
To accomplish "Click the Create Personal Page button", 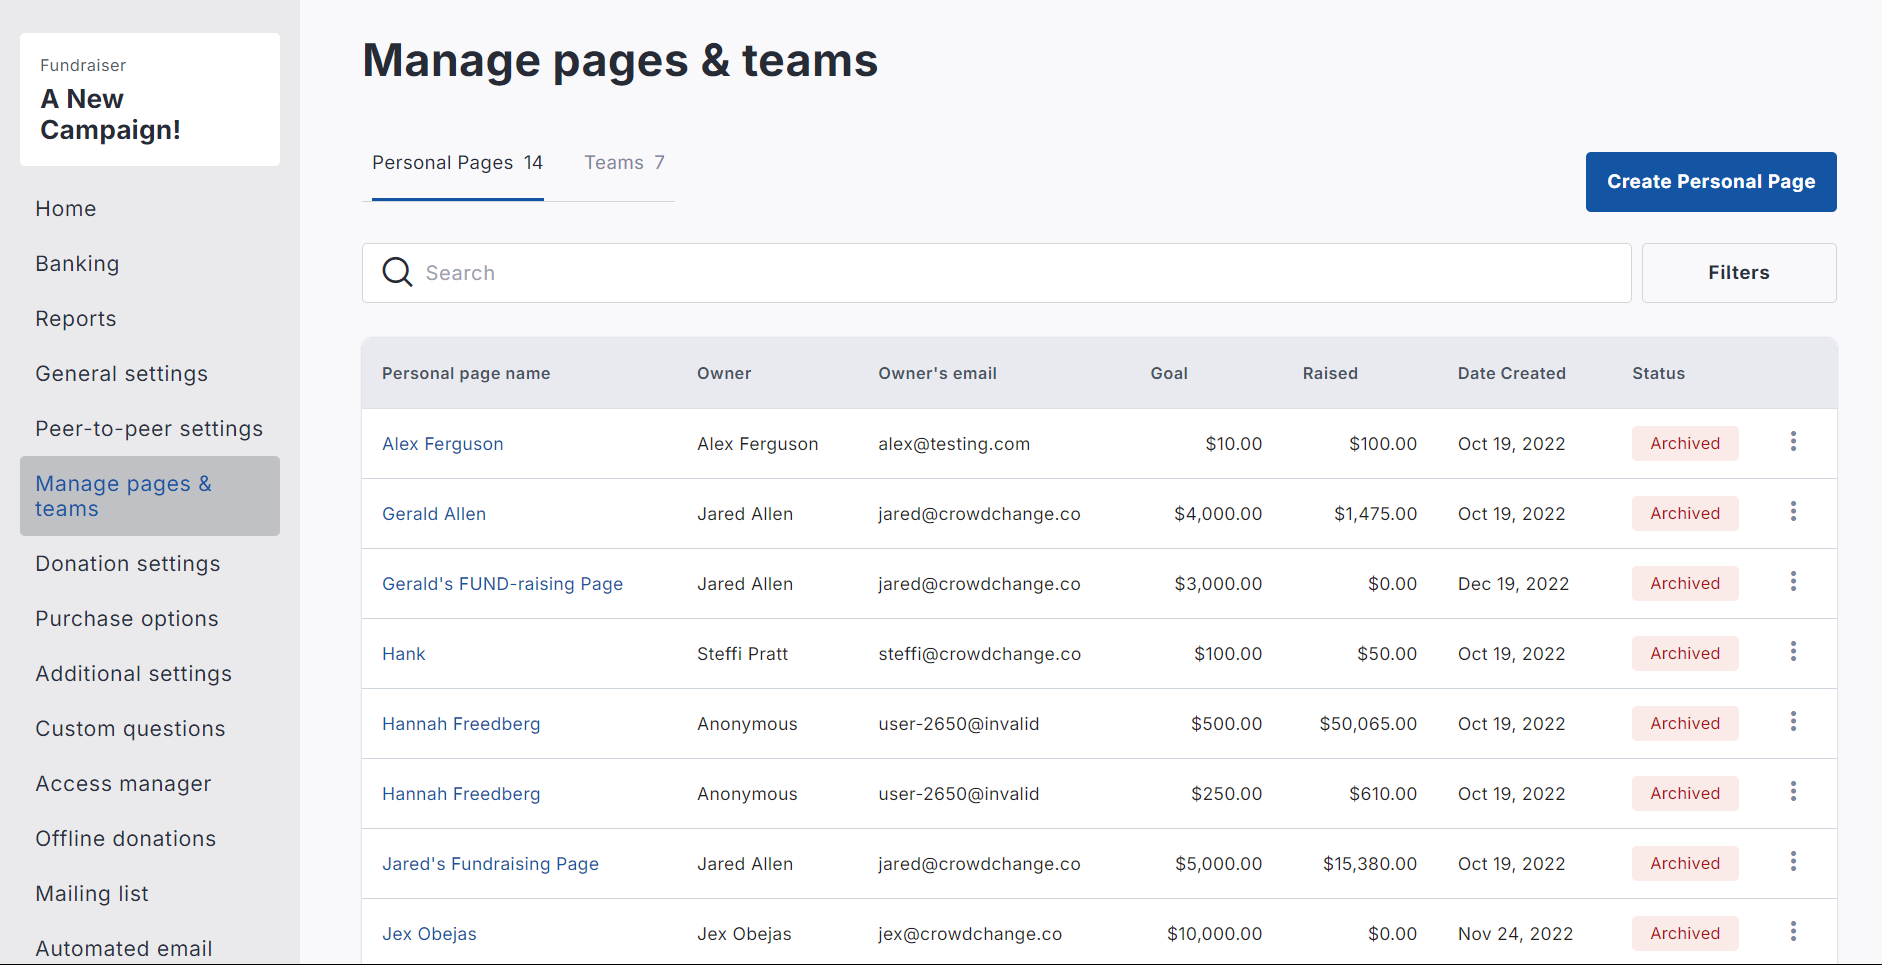I will pyautogui.click(x=1710, y=182).
